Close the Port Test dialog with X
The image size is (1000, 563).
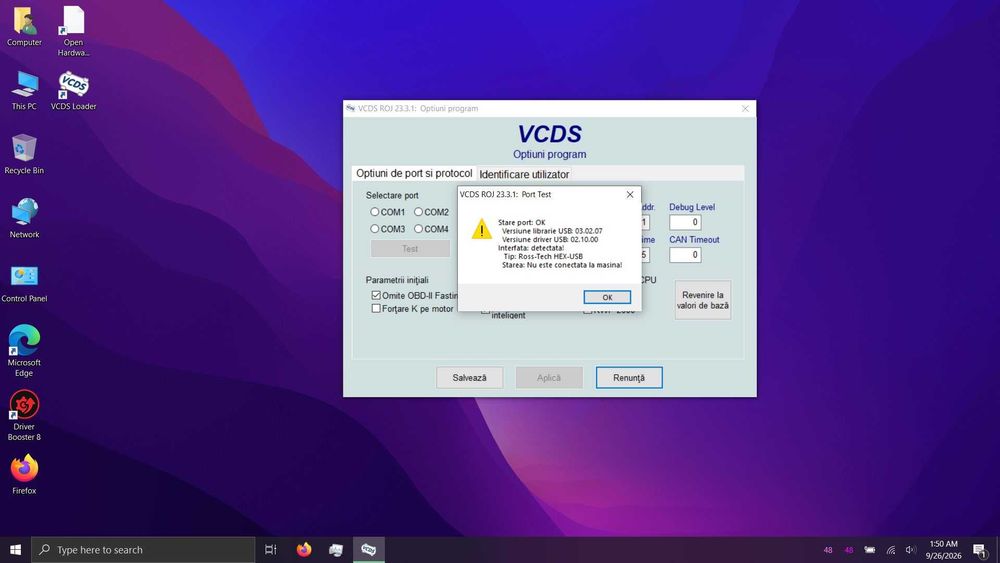tap(629, 194)
